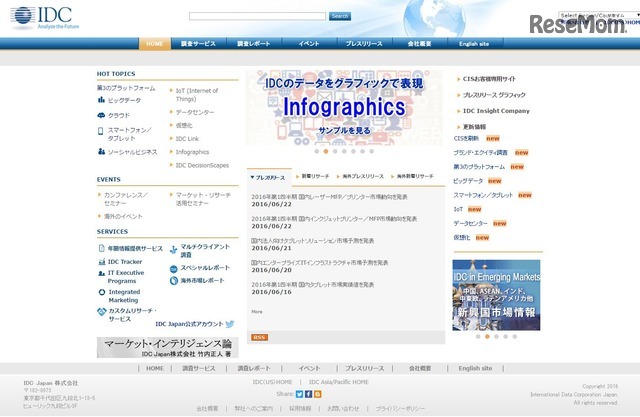Open the 国内タブレットソリューション市場予測 press release
Screen dimensions: 640x417
click(313, 241)
